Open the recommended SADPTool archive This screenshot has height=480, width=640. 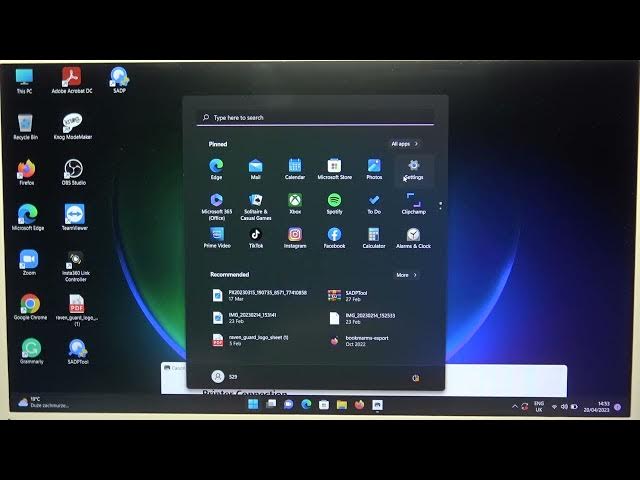(348, 296)
